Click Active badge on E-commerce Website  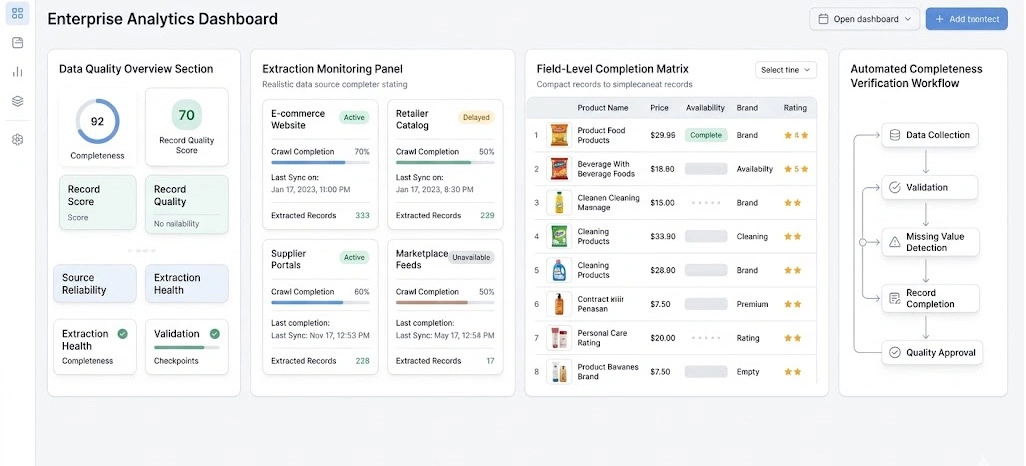pyautogui.click(x=354, y=118)
